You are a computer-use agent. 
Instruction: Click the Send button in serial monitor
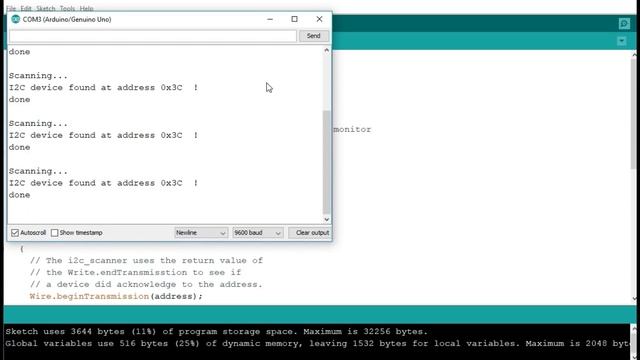313,36
